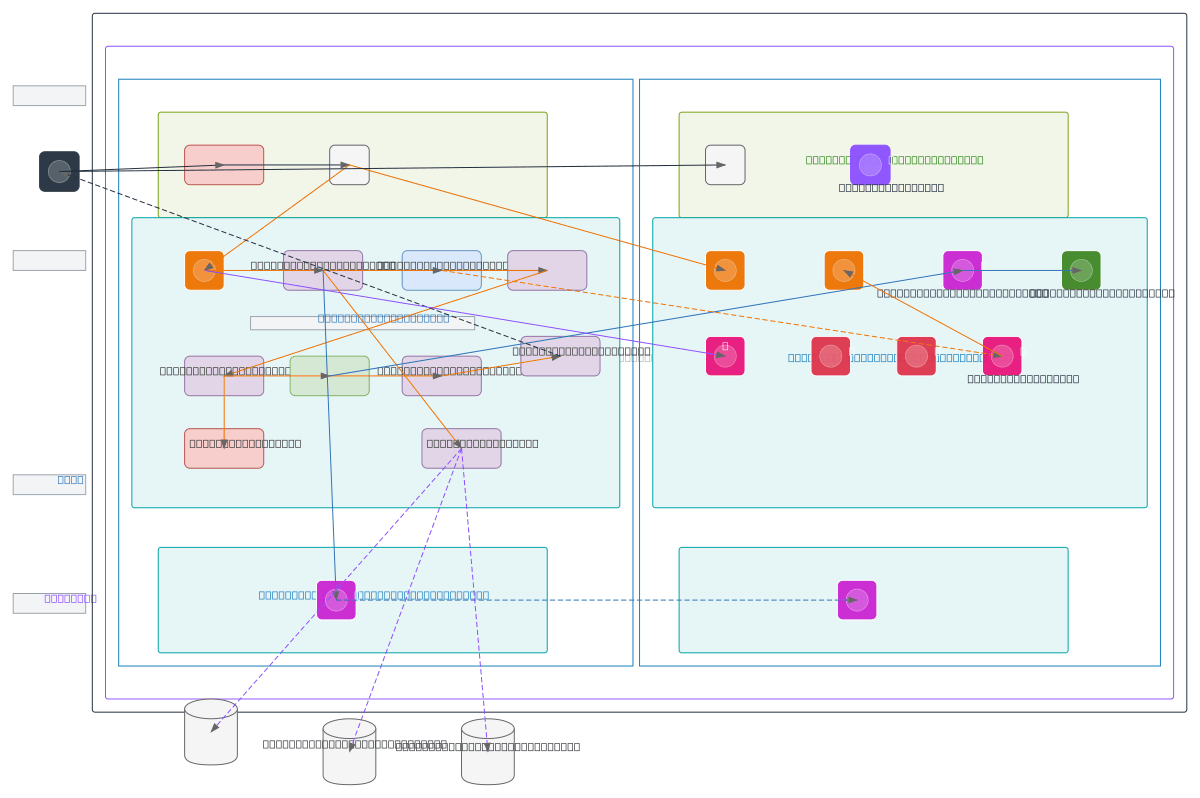
Task: Click the pink icon where the dashed orange line ends
Action: (x=1002, y=356)
